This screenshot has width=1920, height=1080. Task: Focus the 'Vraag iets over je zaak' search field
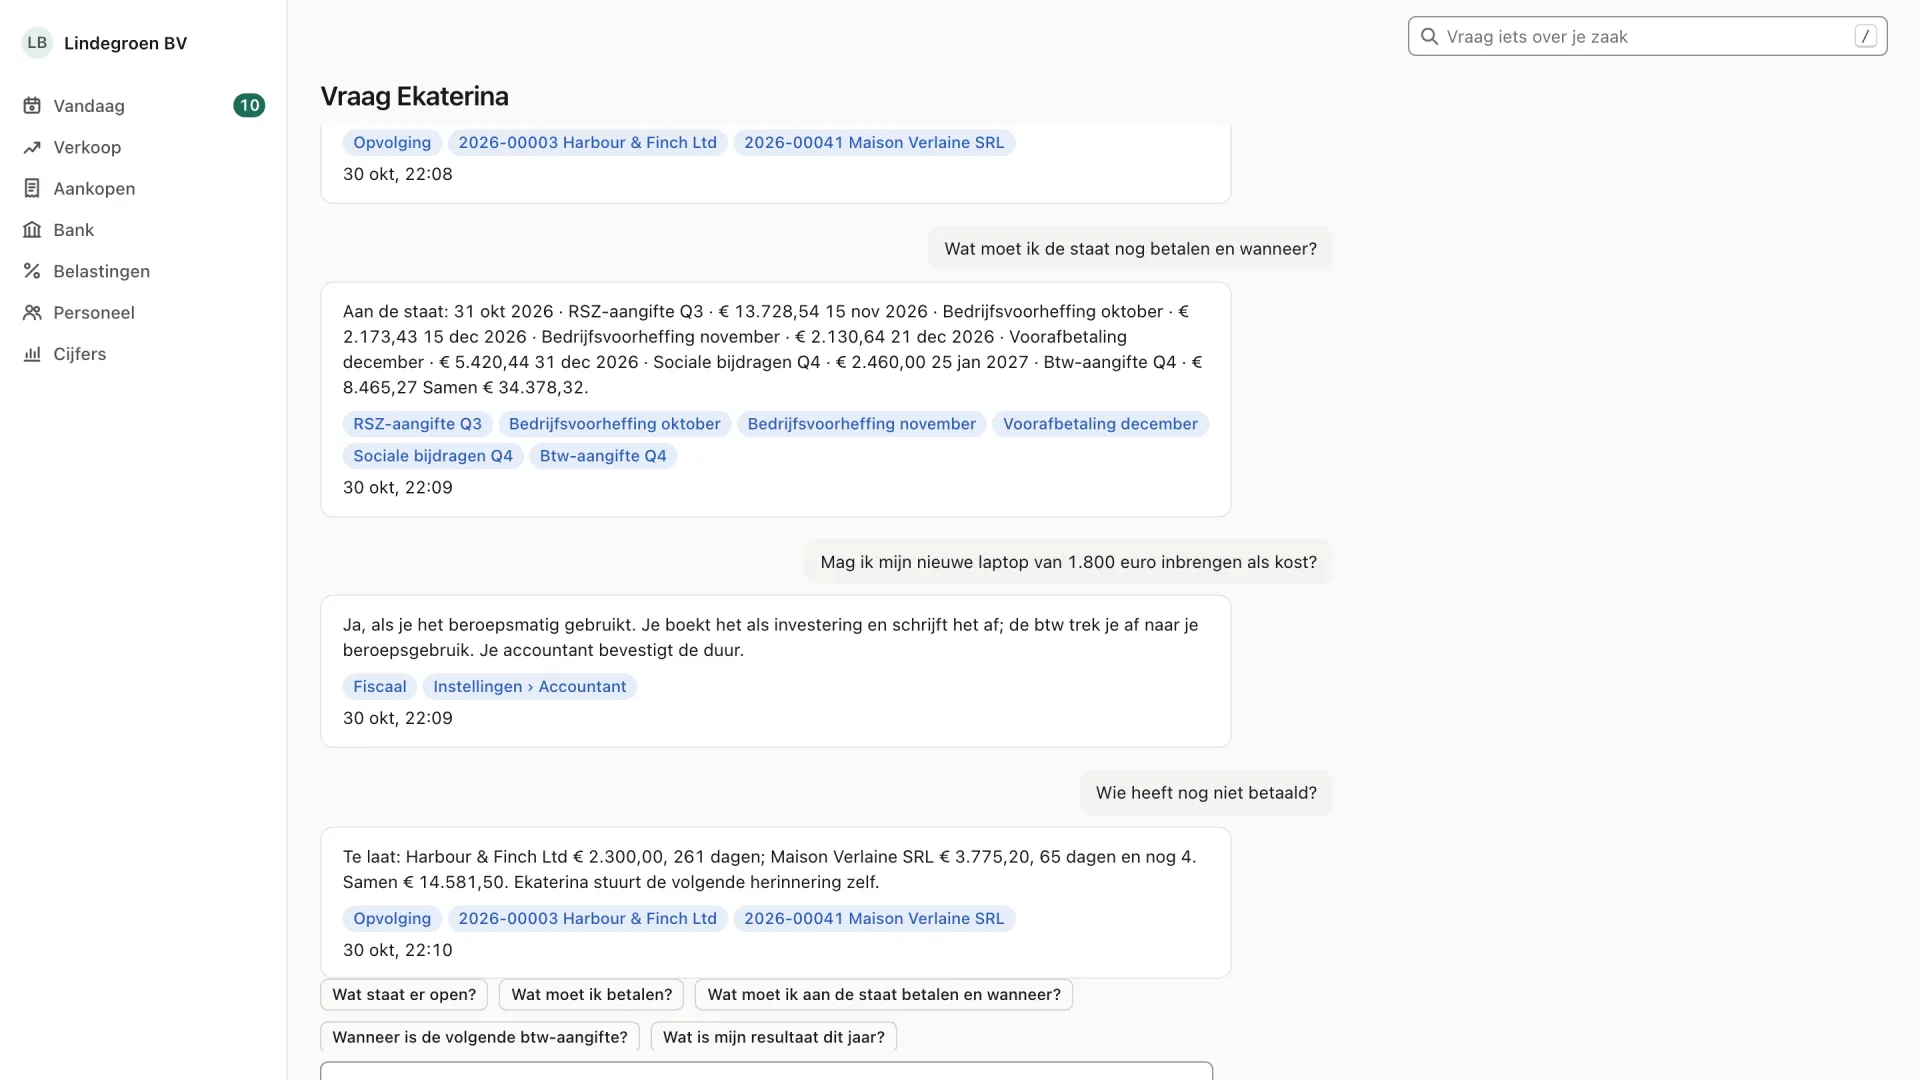tap(1647, 37)
